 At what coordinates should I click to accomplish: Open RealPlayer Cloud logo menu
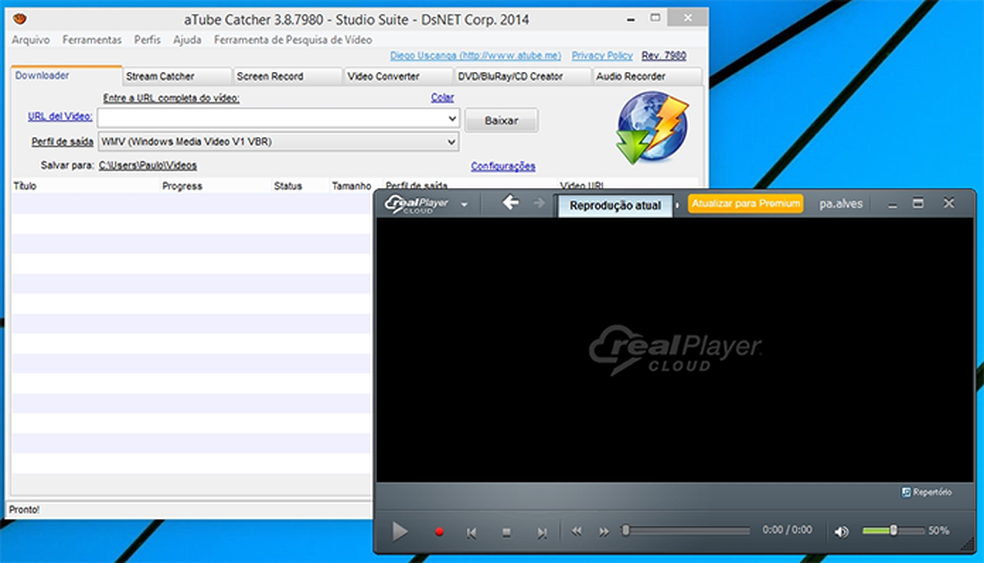coord(426,204)
